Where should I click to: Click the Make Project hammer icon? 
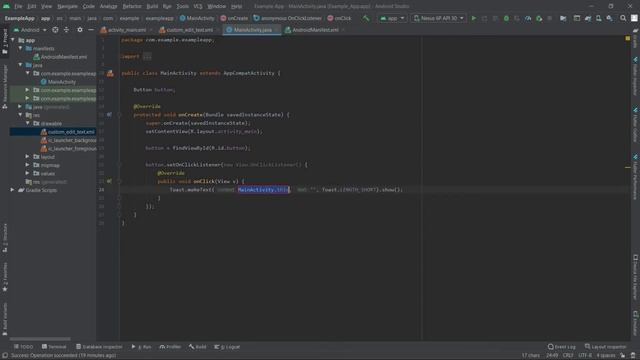coord(365,18)
